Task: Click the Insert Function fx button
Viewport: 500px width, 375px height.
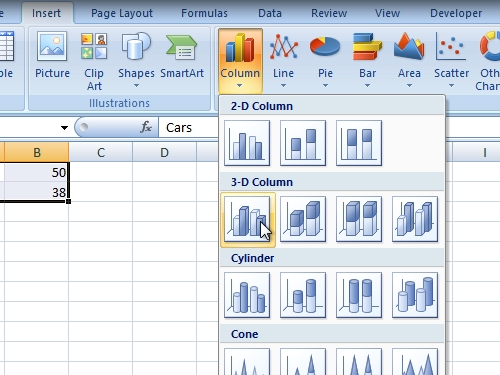Action: (146, 127)
